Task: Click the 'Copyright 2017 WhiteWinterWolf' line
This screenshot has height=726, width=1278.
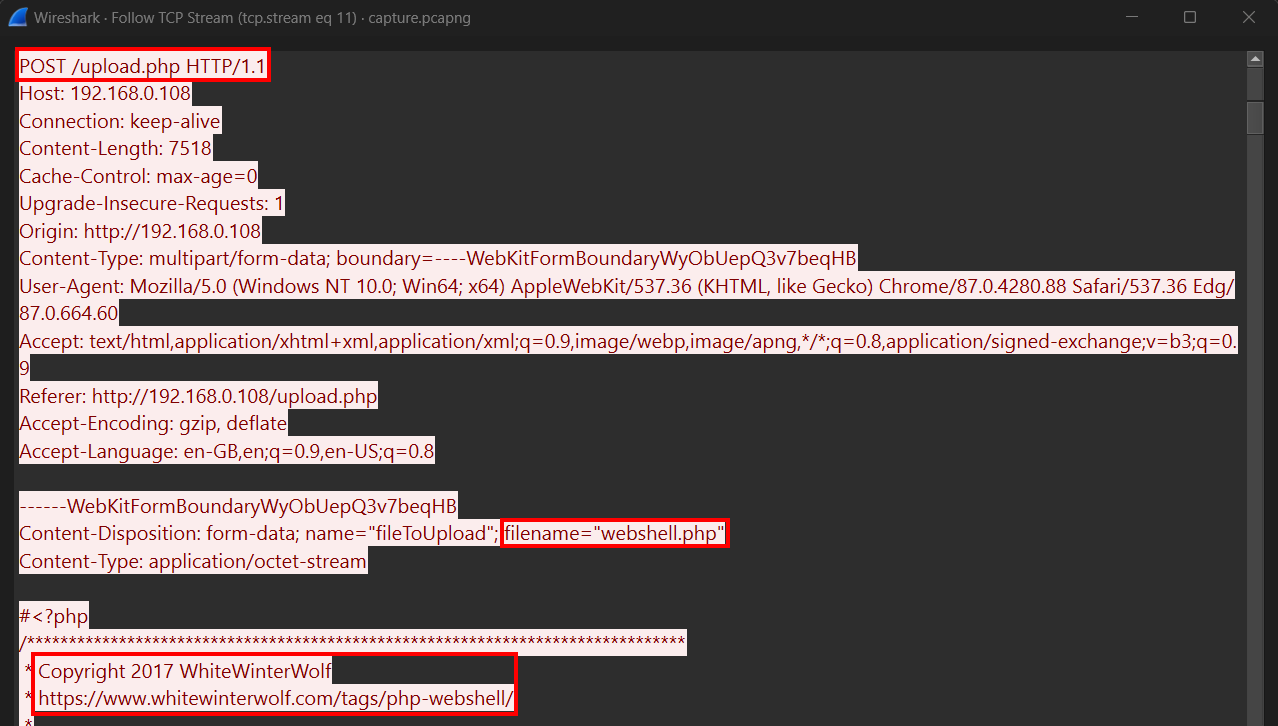Action: point(185,671)
